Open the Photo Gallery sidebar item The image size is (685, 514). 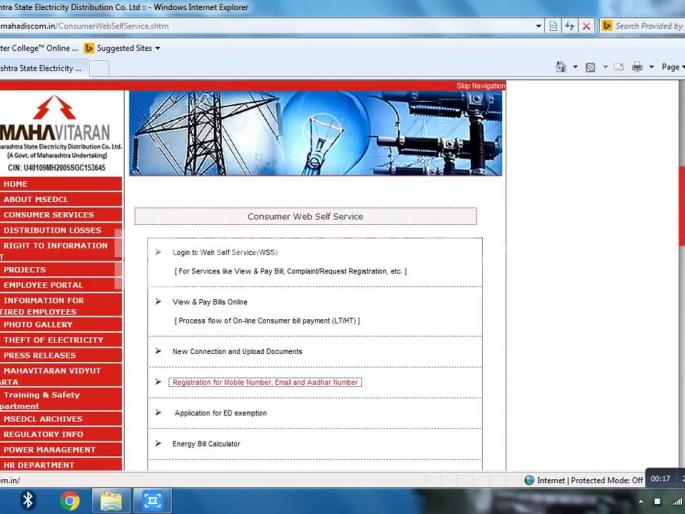tap(38, 325)
